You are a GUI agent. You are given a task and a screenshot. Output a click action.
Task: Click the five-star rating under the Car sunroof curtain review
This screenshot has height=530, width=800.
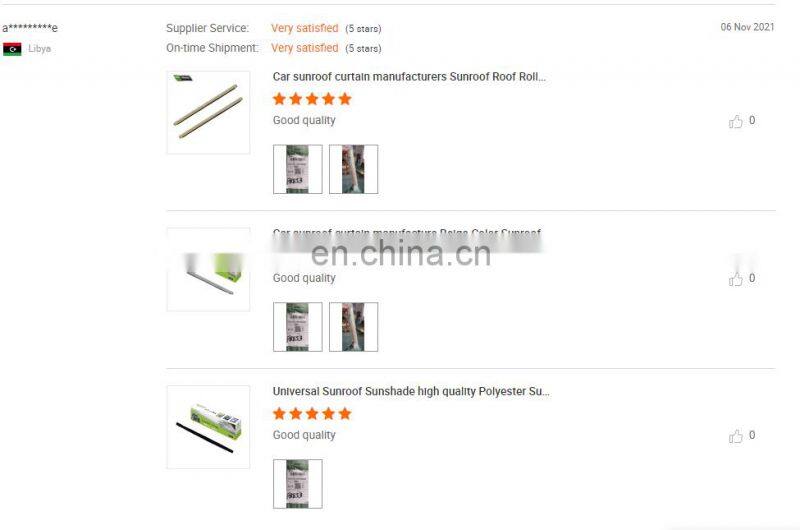tap(312, 98)
